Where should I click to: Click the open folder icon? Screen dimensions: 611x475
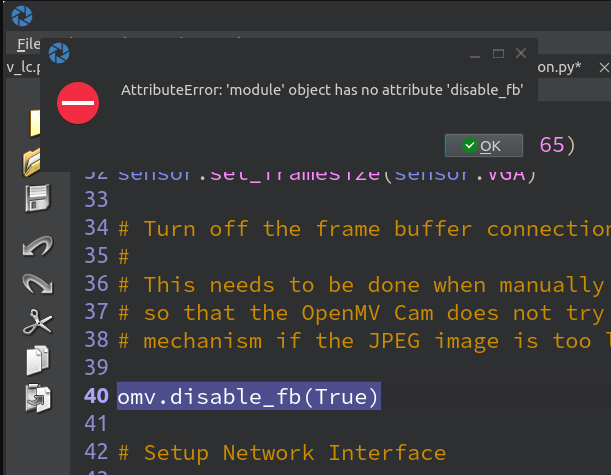coord(38,160)
